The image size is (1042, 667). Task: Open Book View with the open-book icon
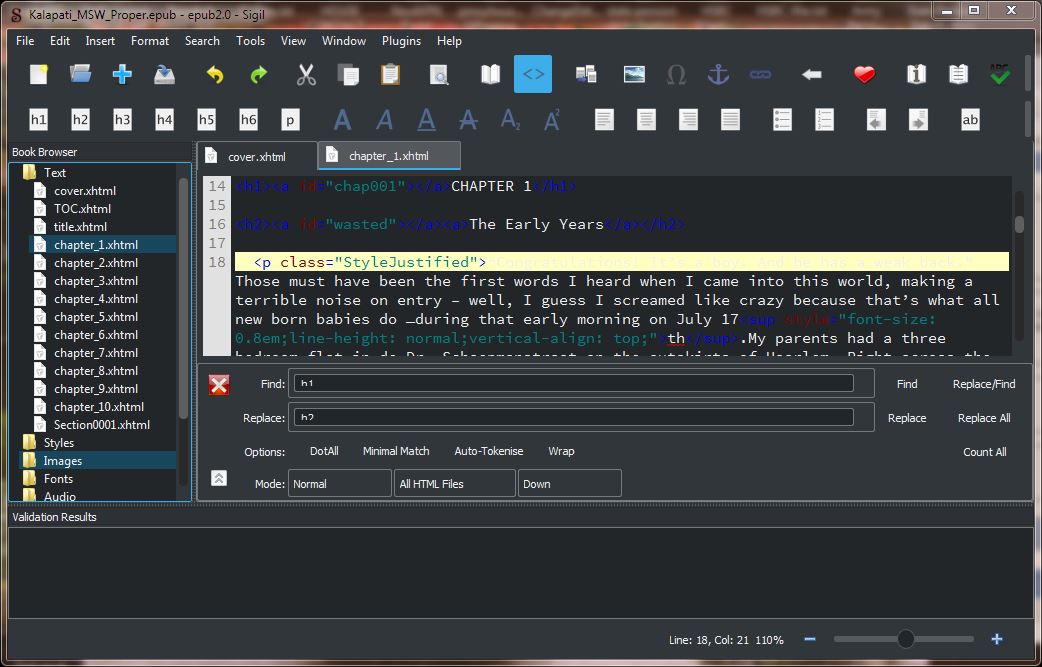click(x=490, y=75)
